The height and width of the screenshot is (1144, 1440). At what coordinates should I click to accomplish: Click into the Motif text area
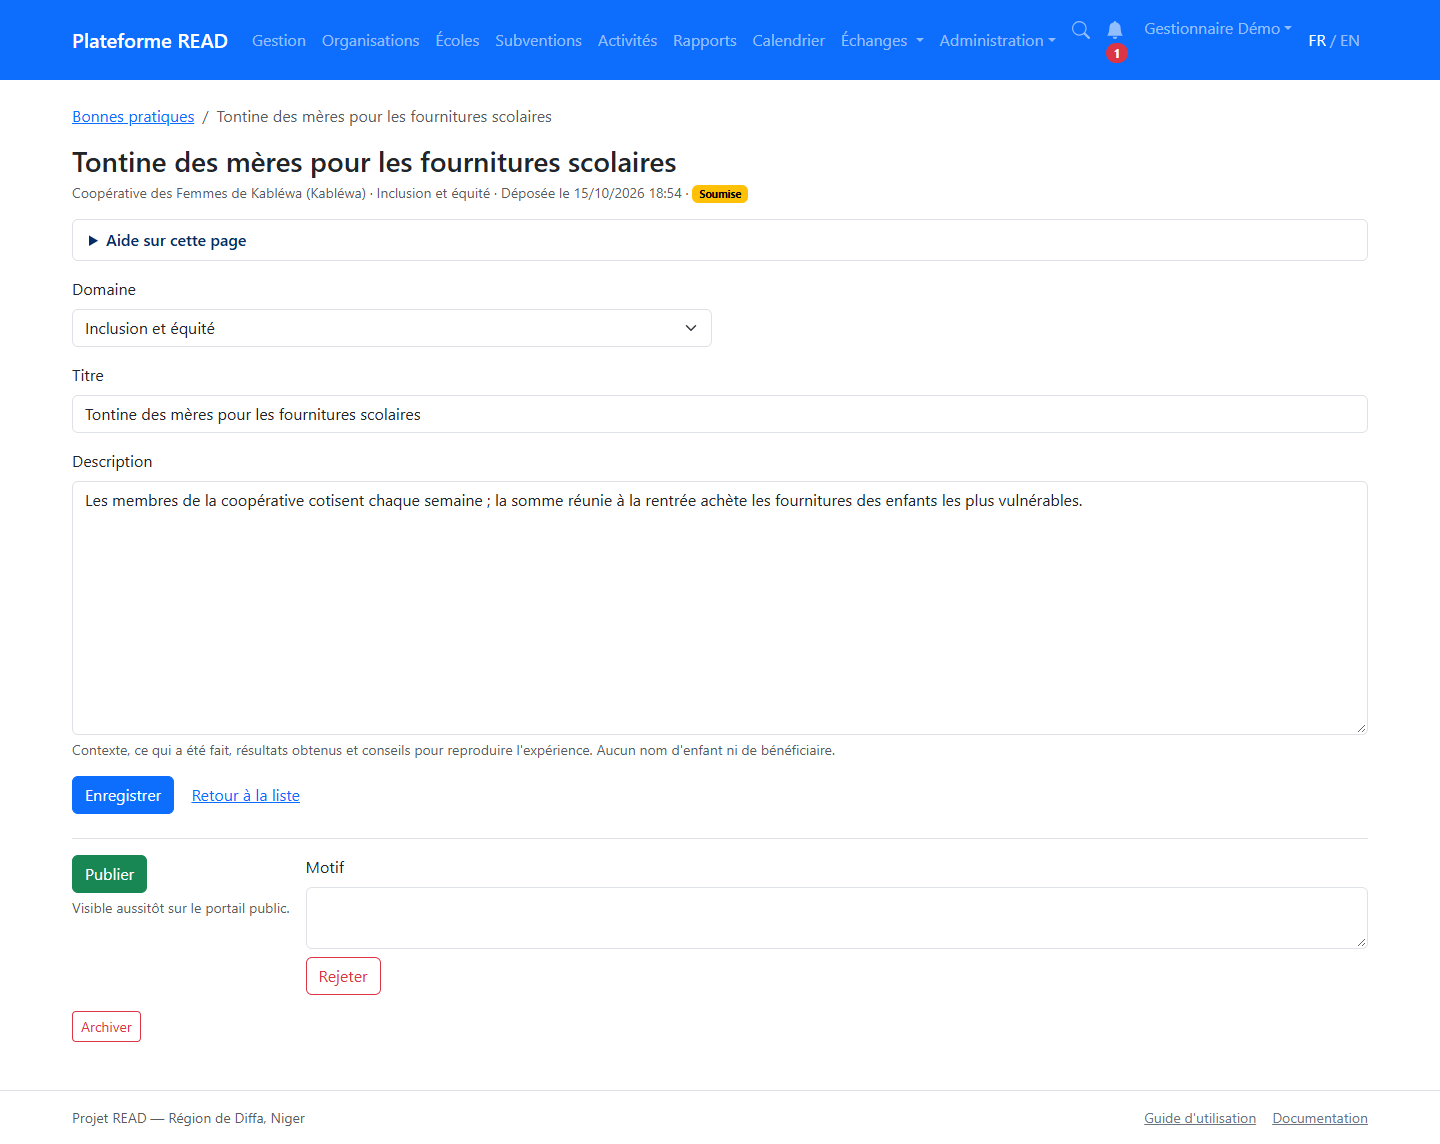click(837, 918)
